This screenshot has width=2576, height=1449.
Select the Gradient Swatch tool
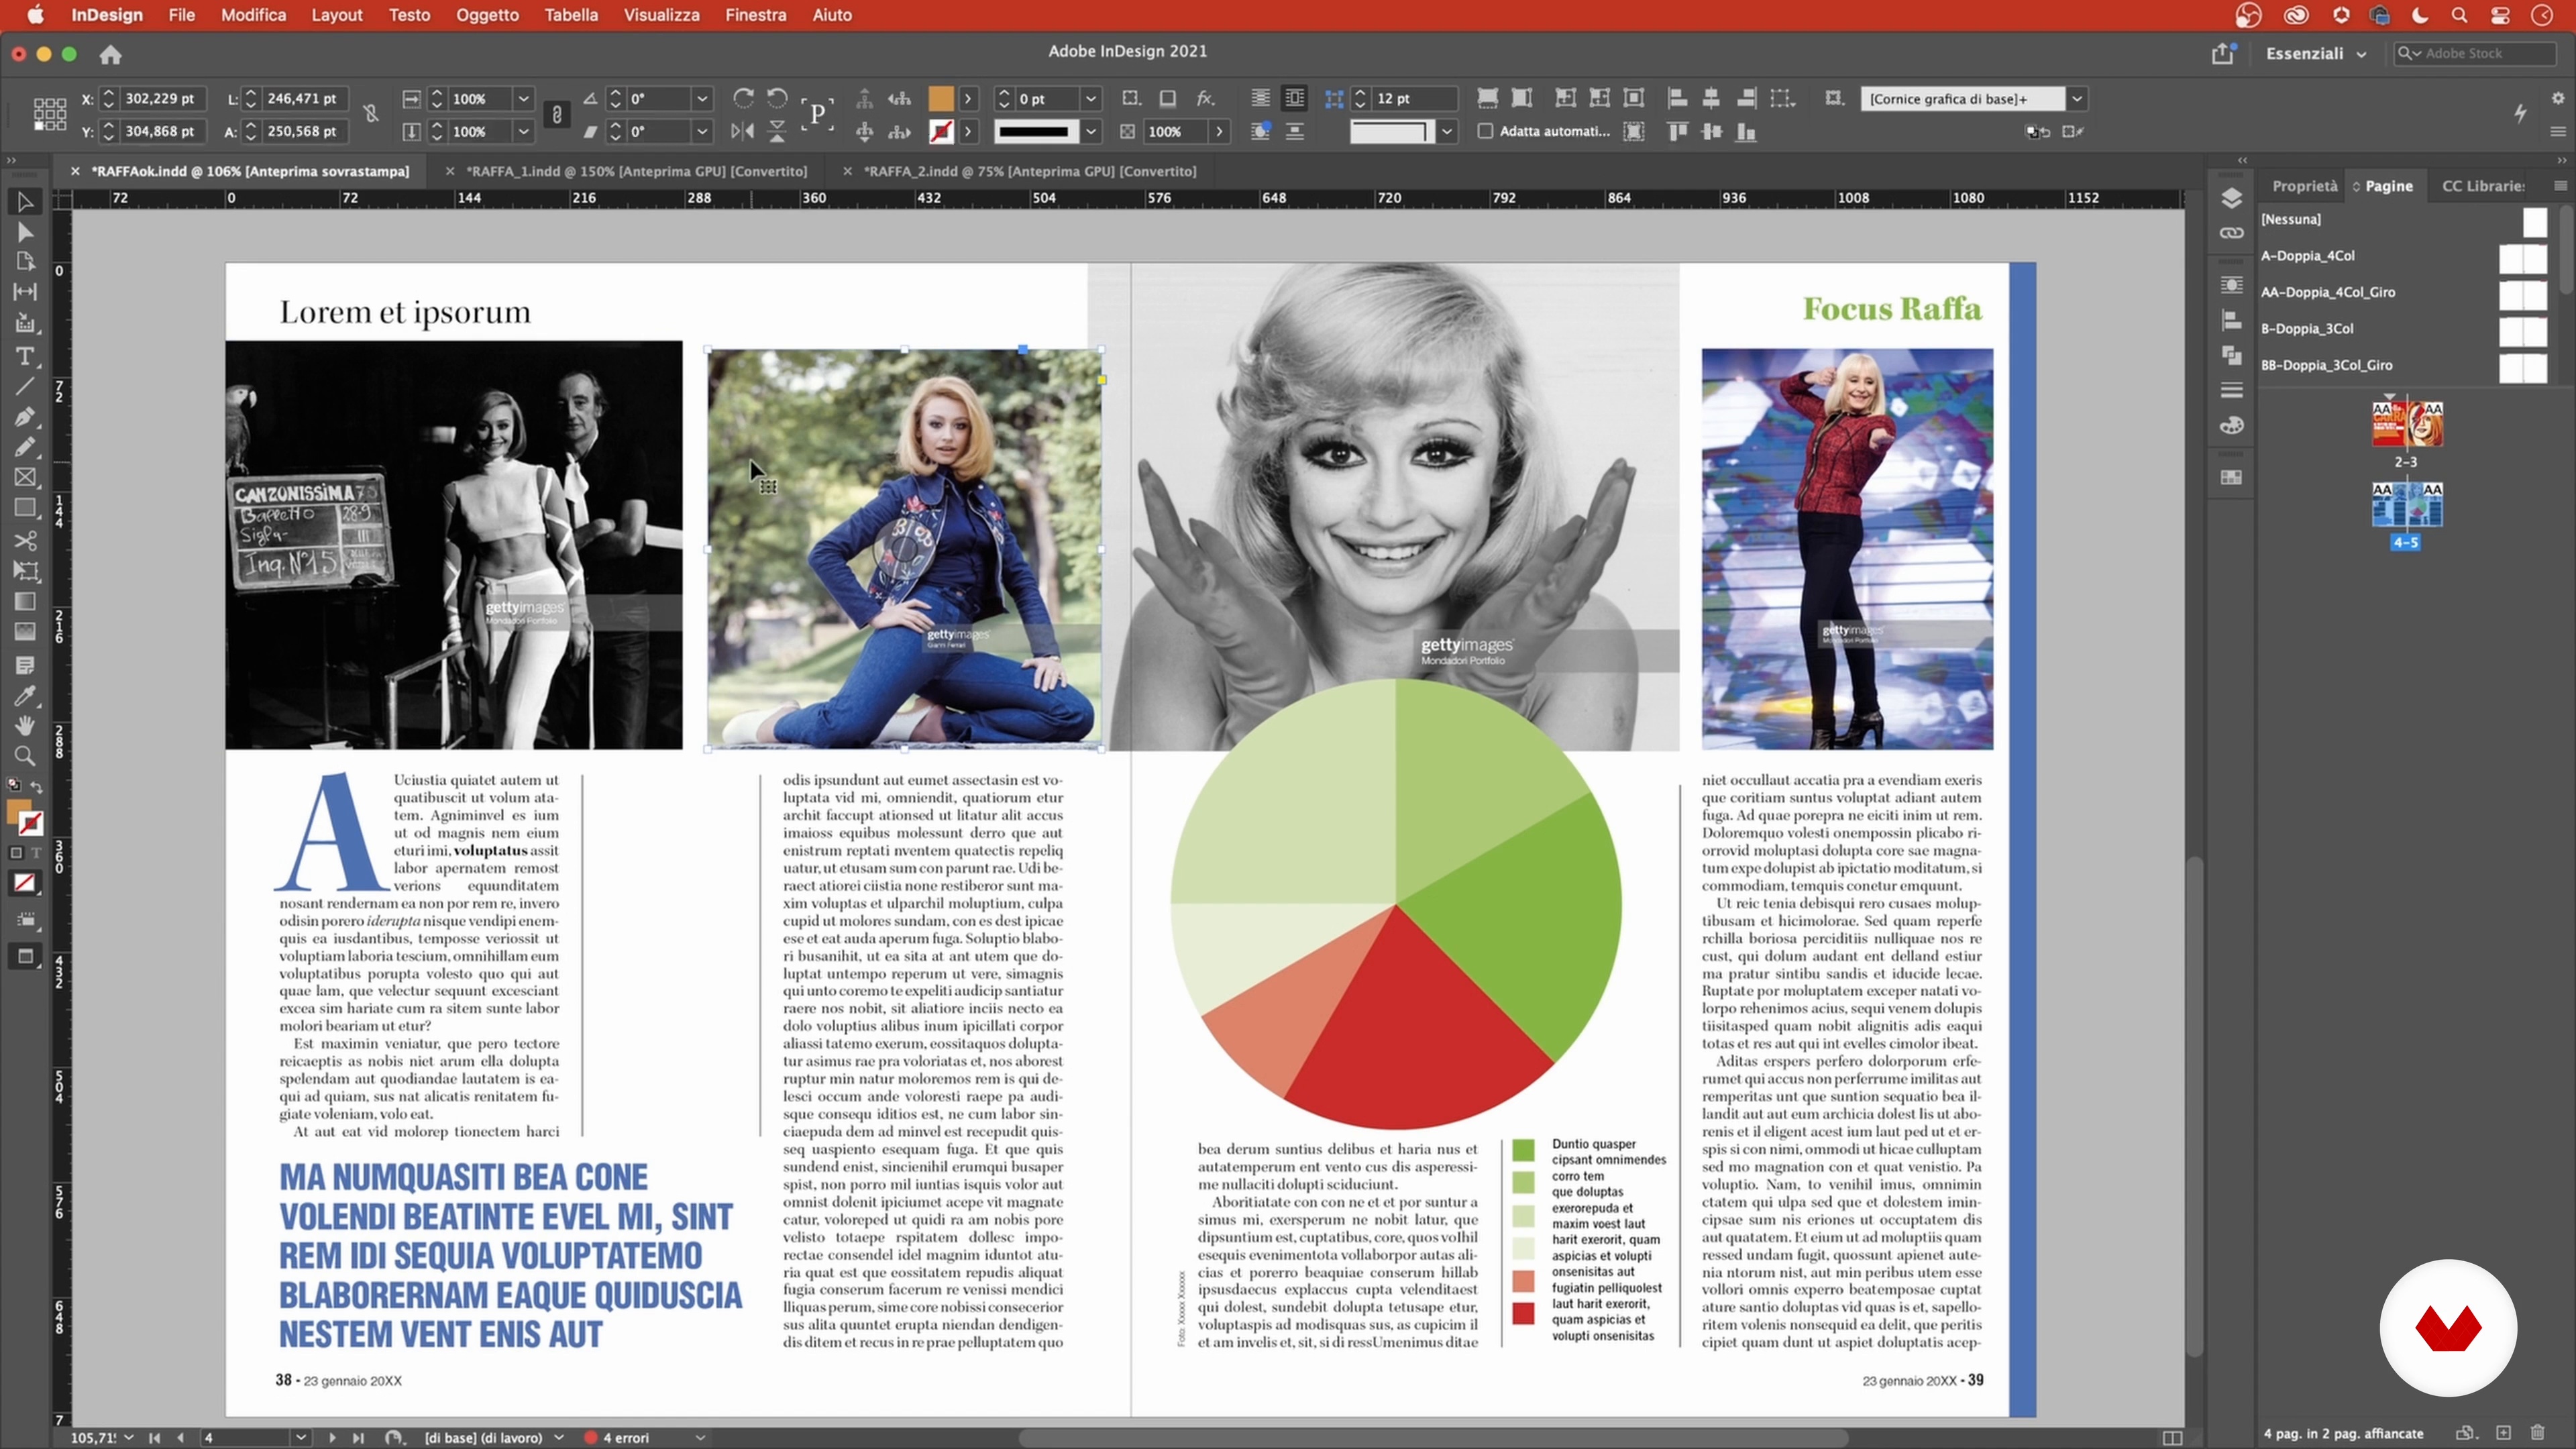[x=25, y=601]
